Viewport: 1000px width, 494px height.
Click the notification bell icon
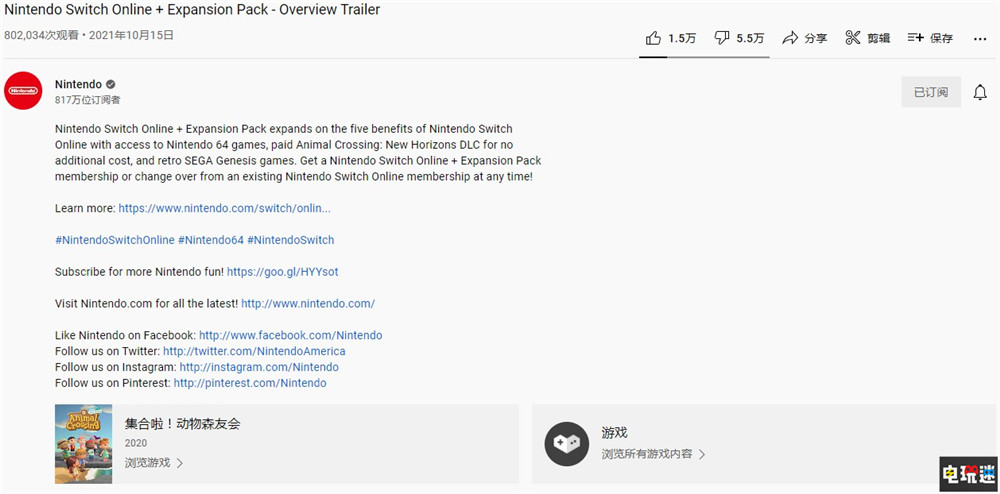981,92
